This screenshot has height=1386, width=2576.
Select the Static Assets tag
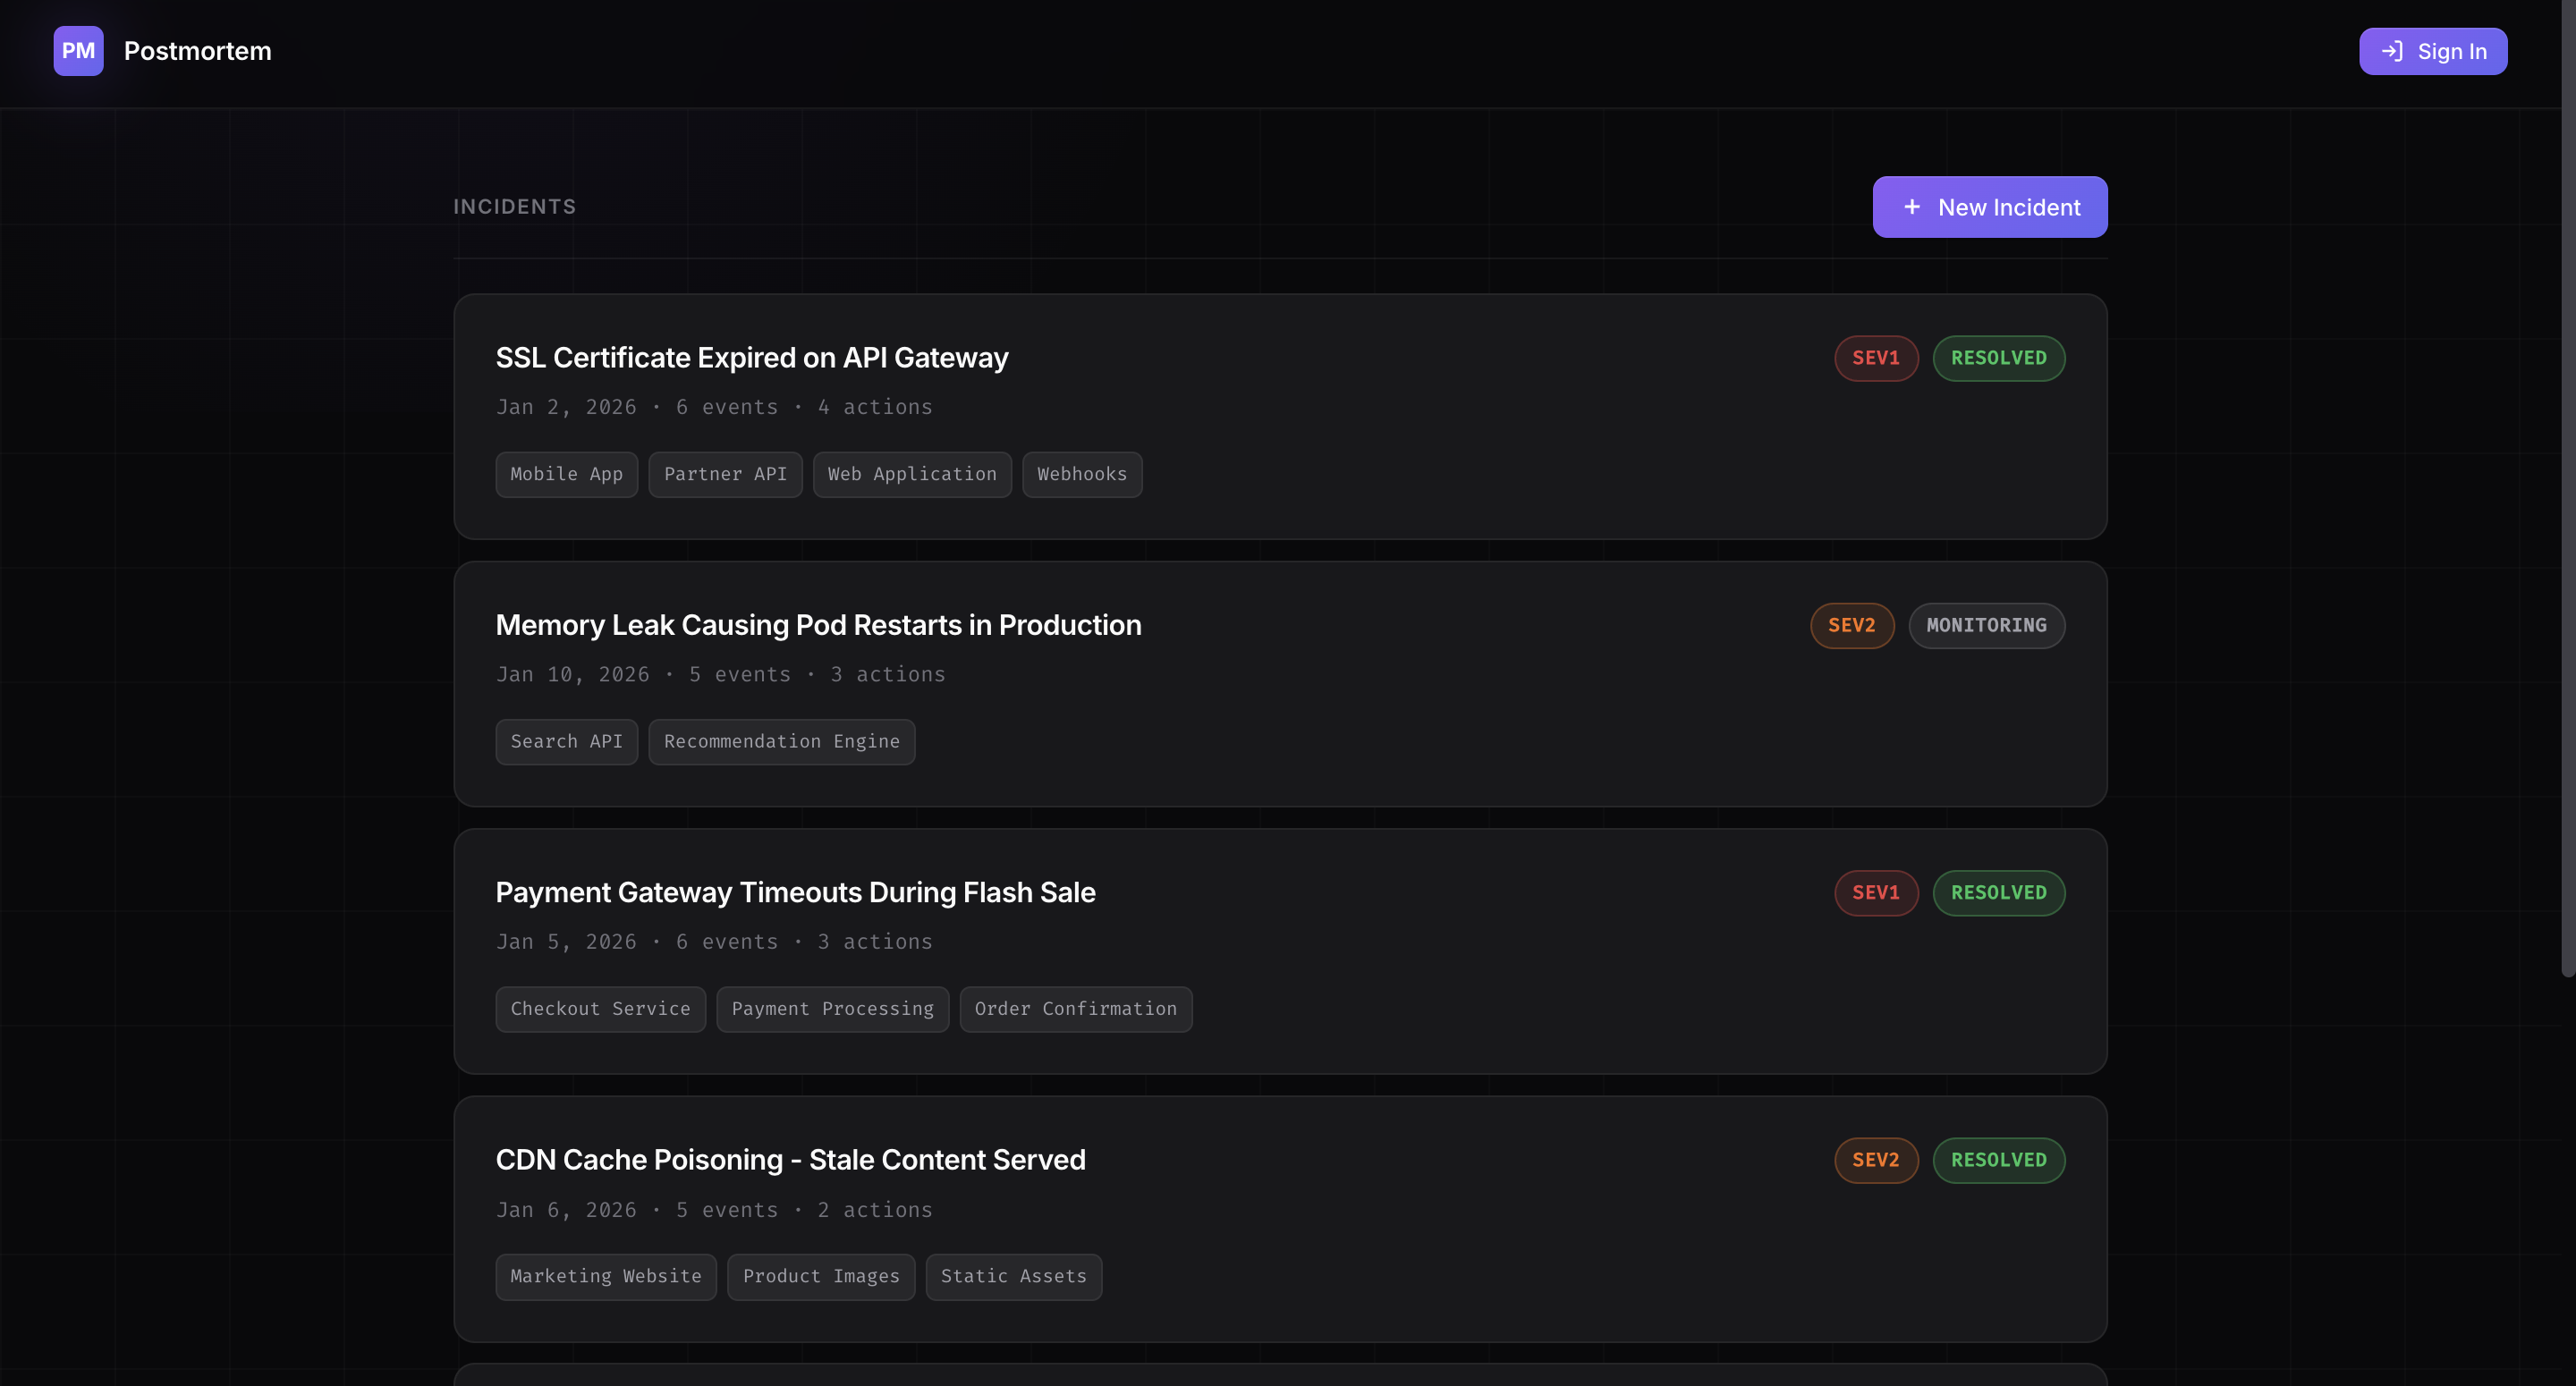1013,1276
